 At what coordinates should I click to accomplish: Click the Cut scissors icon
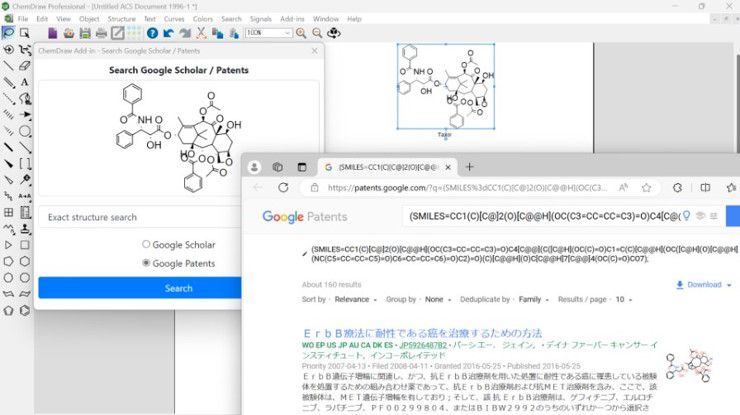point(201,33)
